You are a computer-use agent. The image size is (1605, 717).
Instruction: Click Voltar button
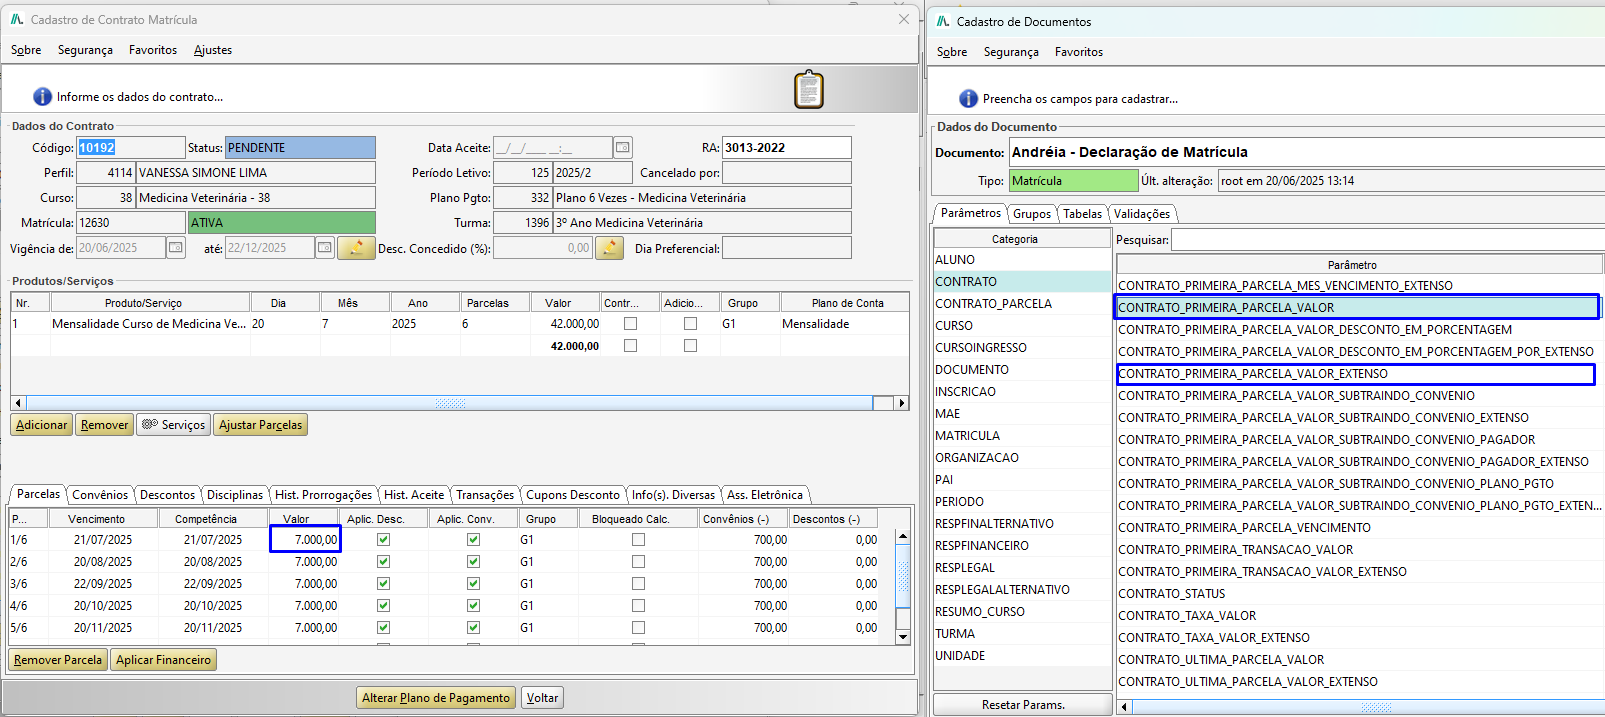coord(543,698)
